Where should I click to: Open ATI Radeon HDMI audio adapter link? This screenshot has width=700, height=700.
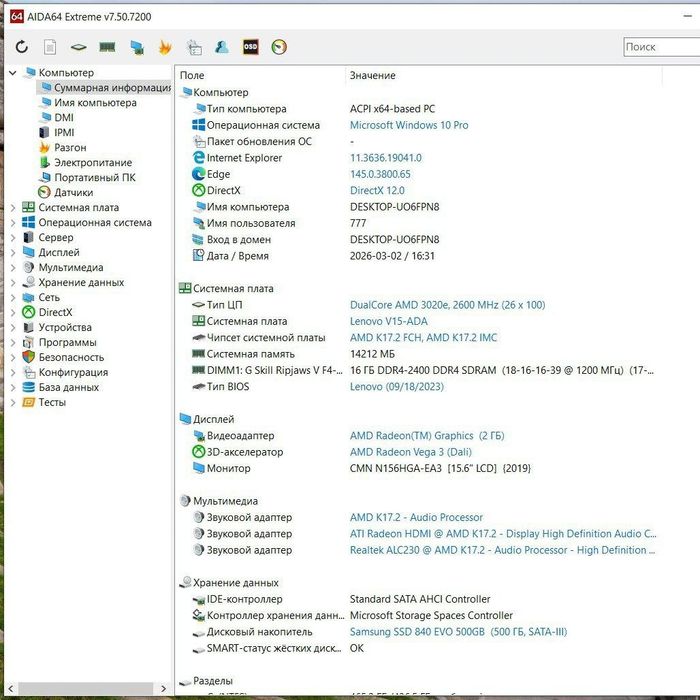point(503,533)
